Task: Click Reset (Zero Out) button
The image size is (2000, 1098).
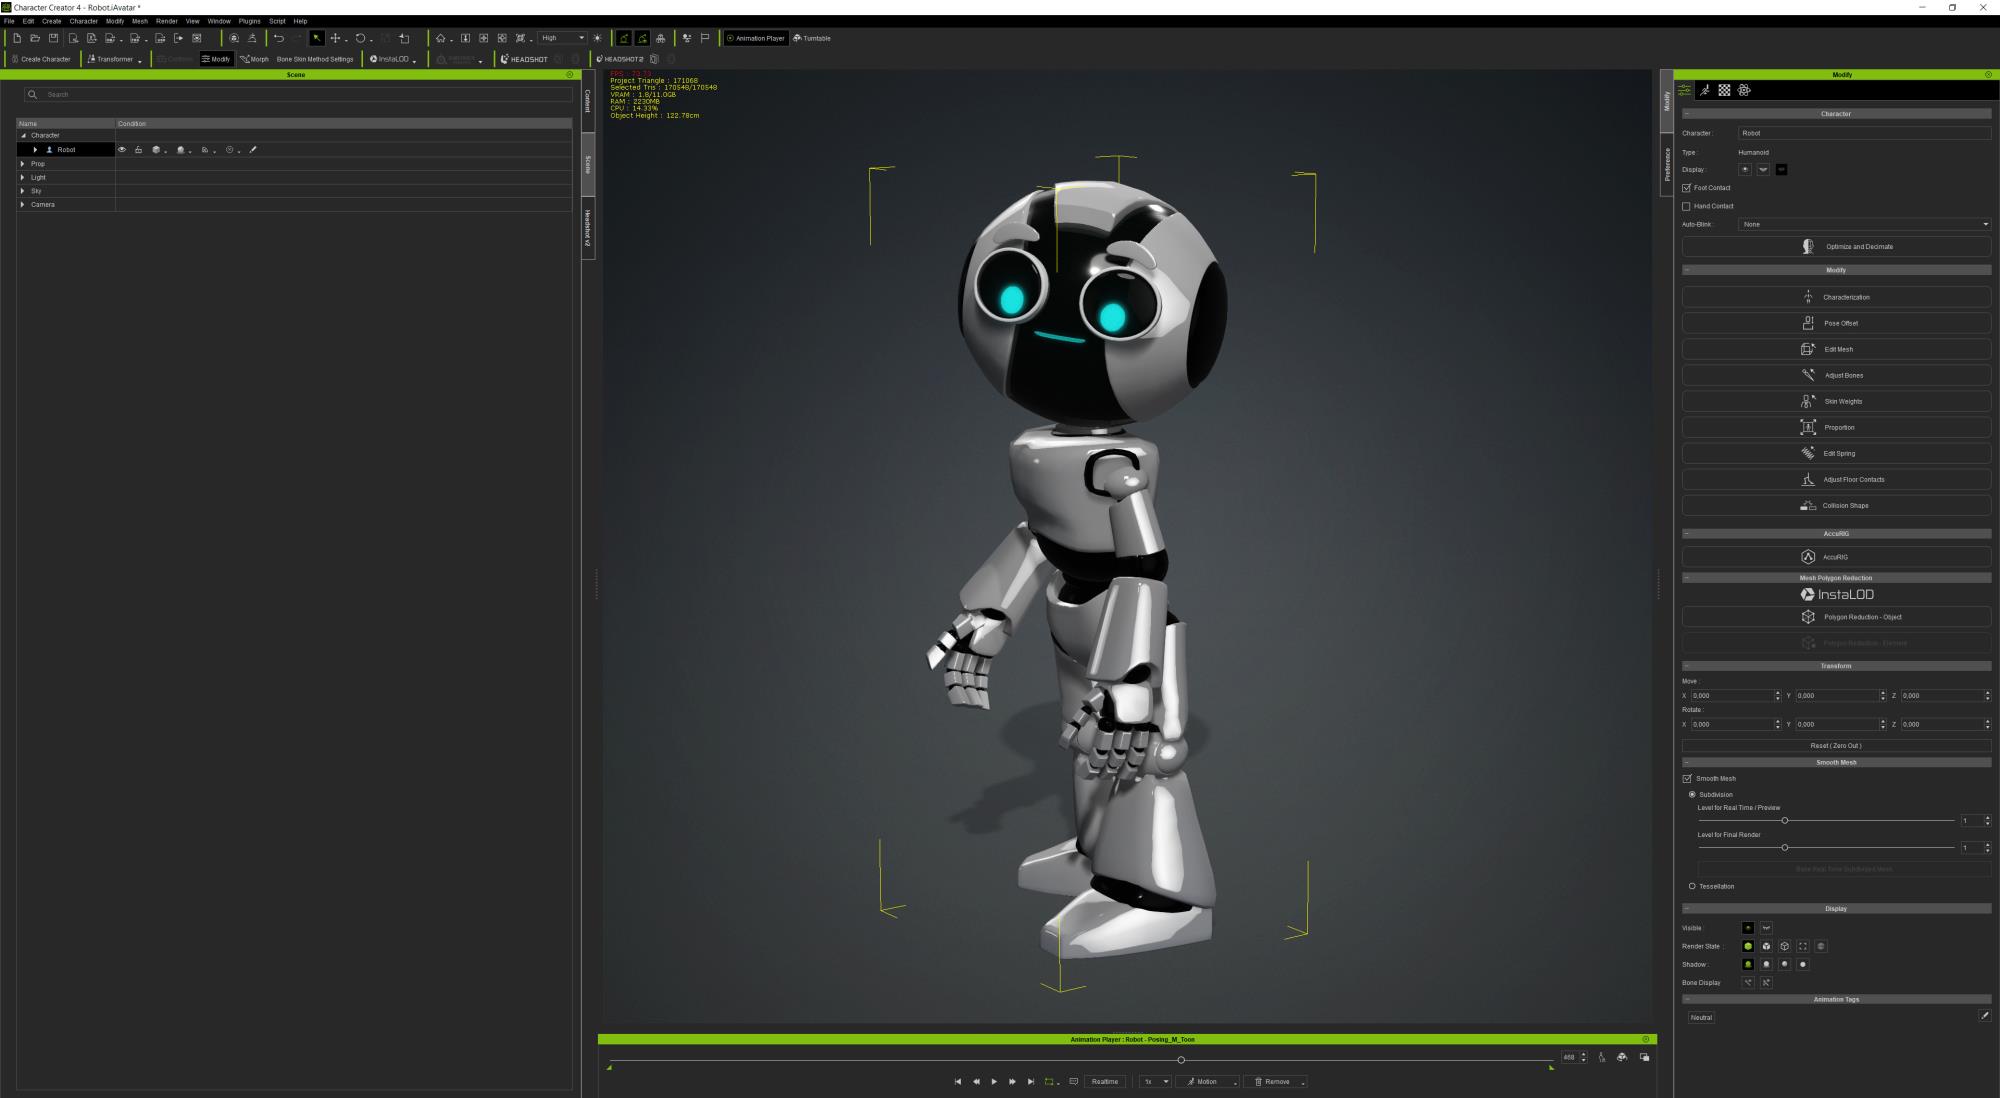Action: click(x=1836, y=746)
